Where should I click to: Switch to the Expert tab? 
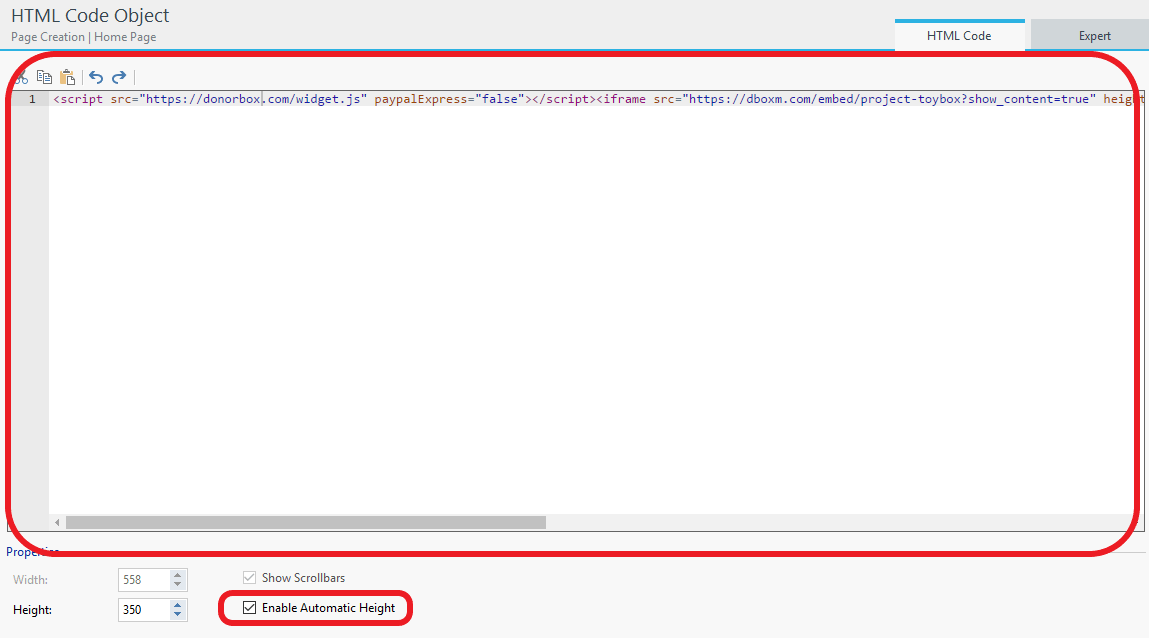pos(1094,36)
